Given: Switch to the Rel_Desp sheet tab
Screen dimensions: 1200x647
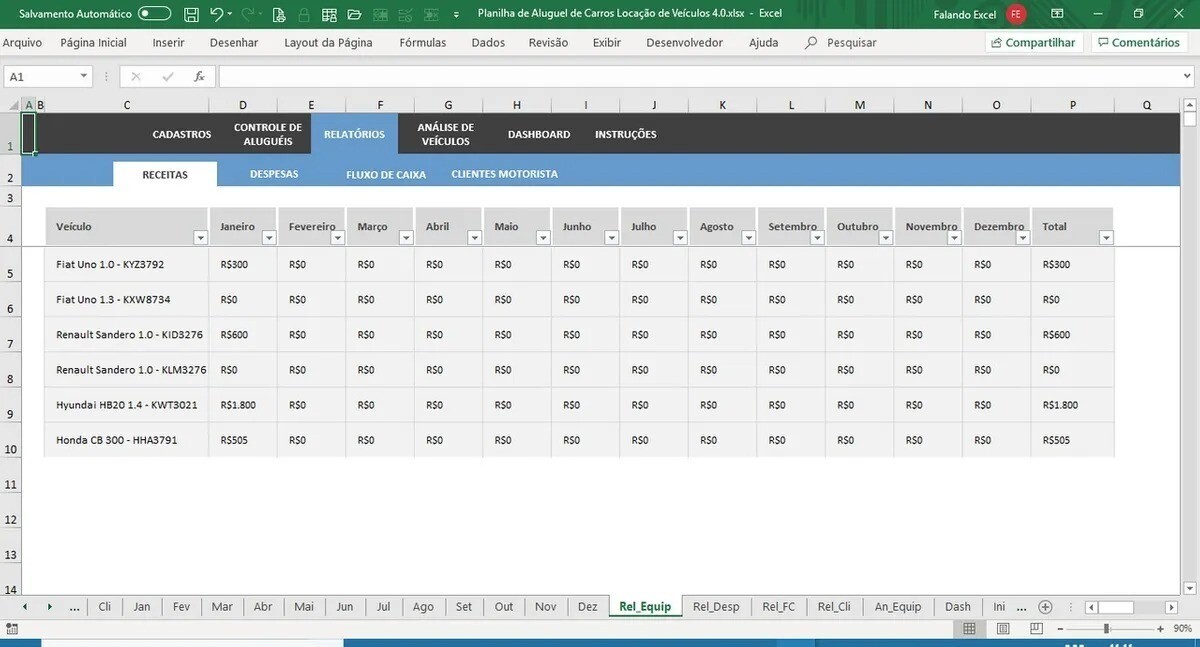Looking at the screenshot, I should (x=716, y=607).
